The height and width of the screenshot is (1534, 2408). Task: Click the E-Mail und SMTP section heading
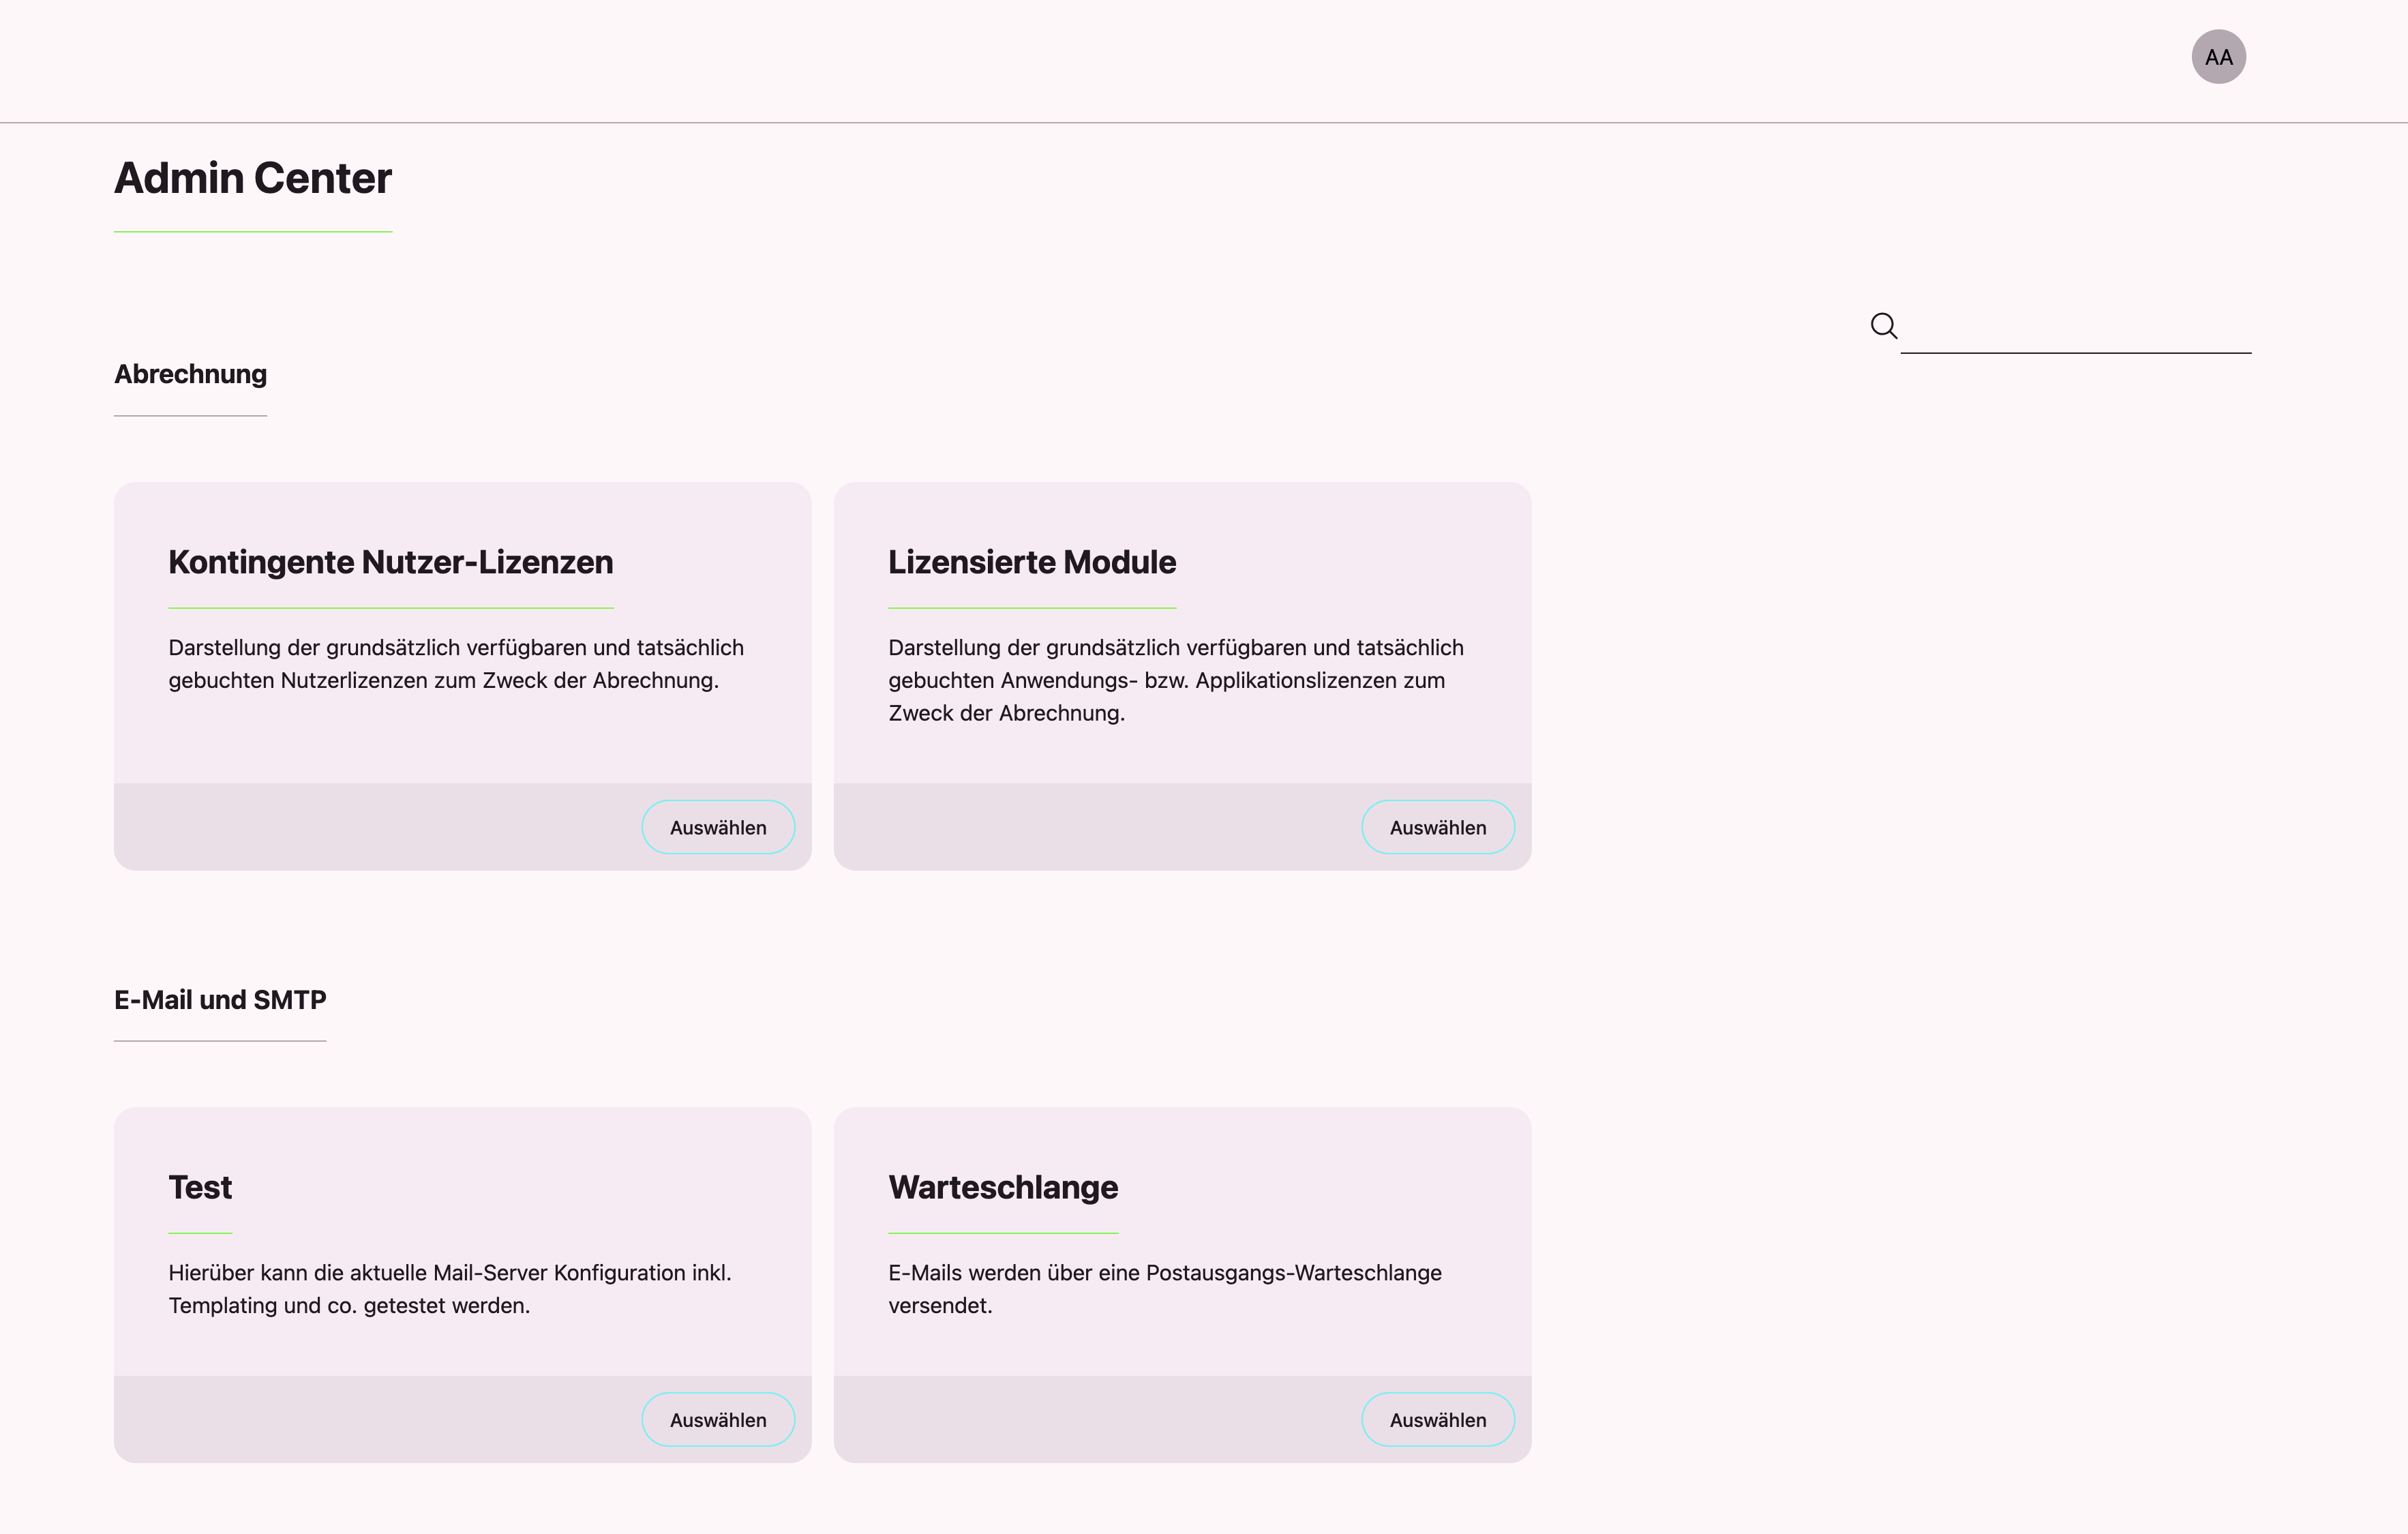pyautogui.click(x=220, y=1000)
